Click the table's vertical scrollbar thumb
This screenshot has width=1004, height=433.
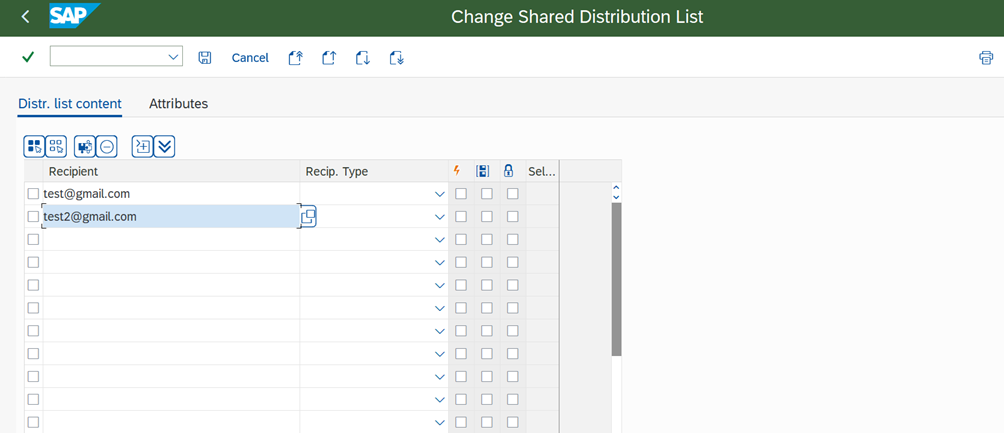click(616, 280)
